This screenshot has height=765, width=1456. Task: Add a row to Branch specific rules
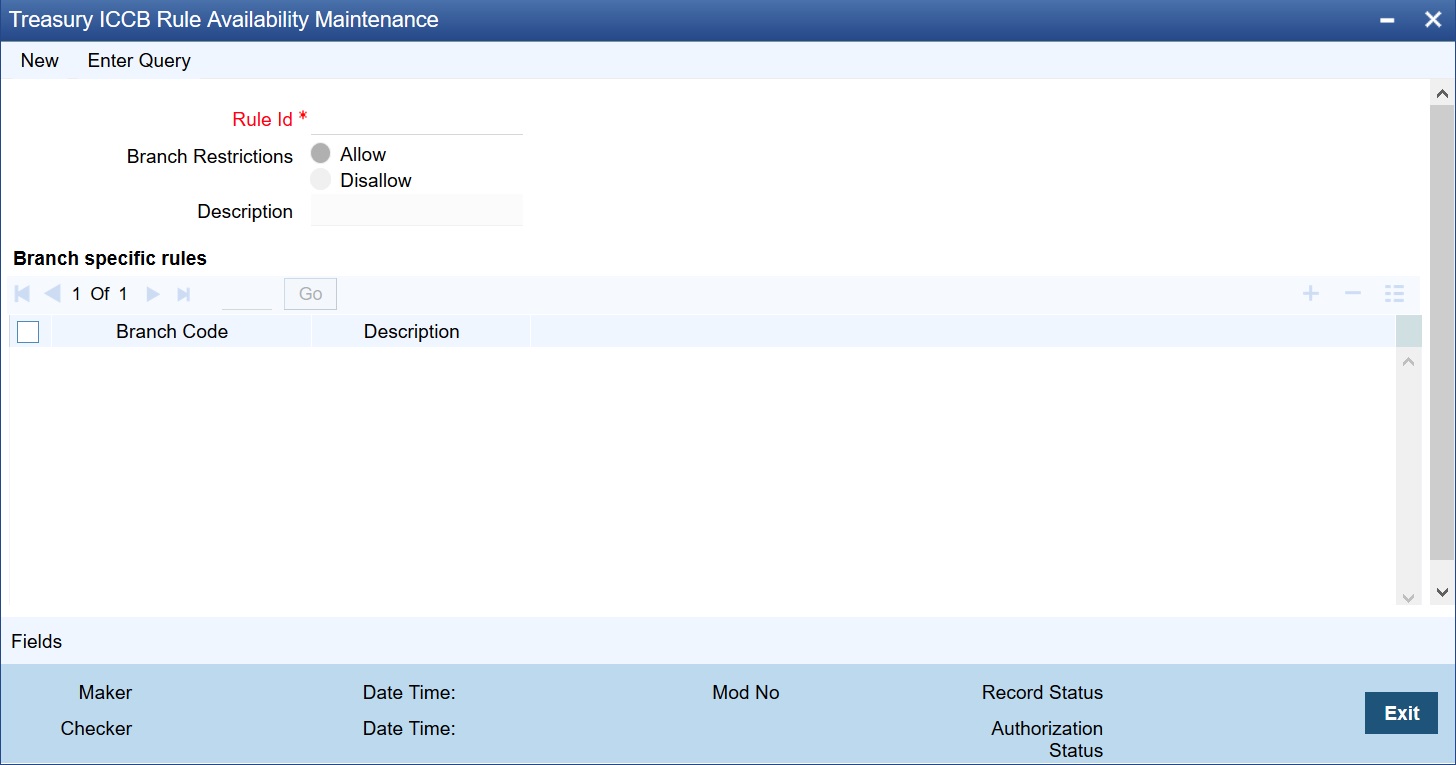(x=1310, y=293)
